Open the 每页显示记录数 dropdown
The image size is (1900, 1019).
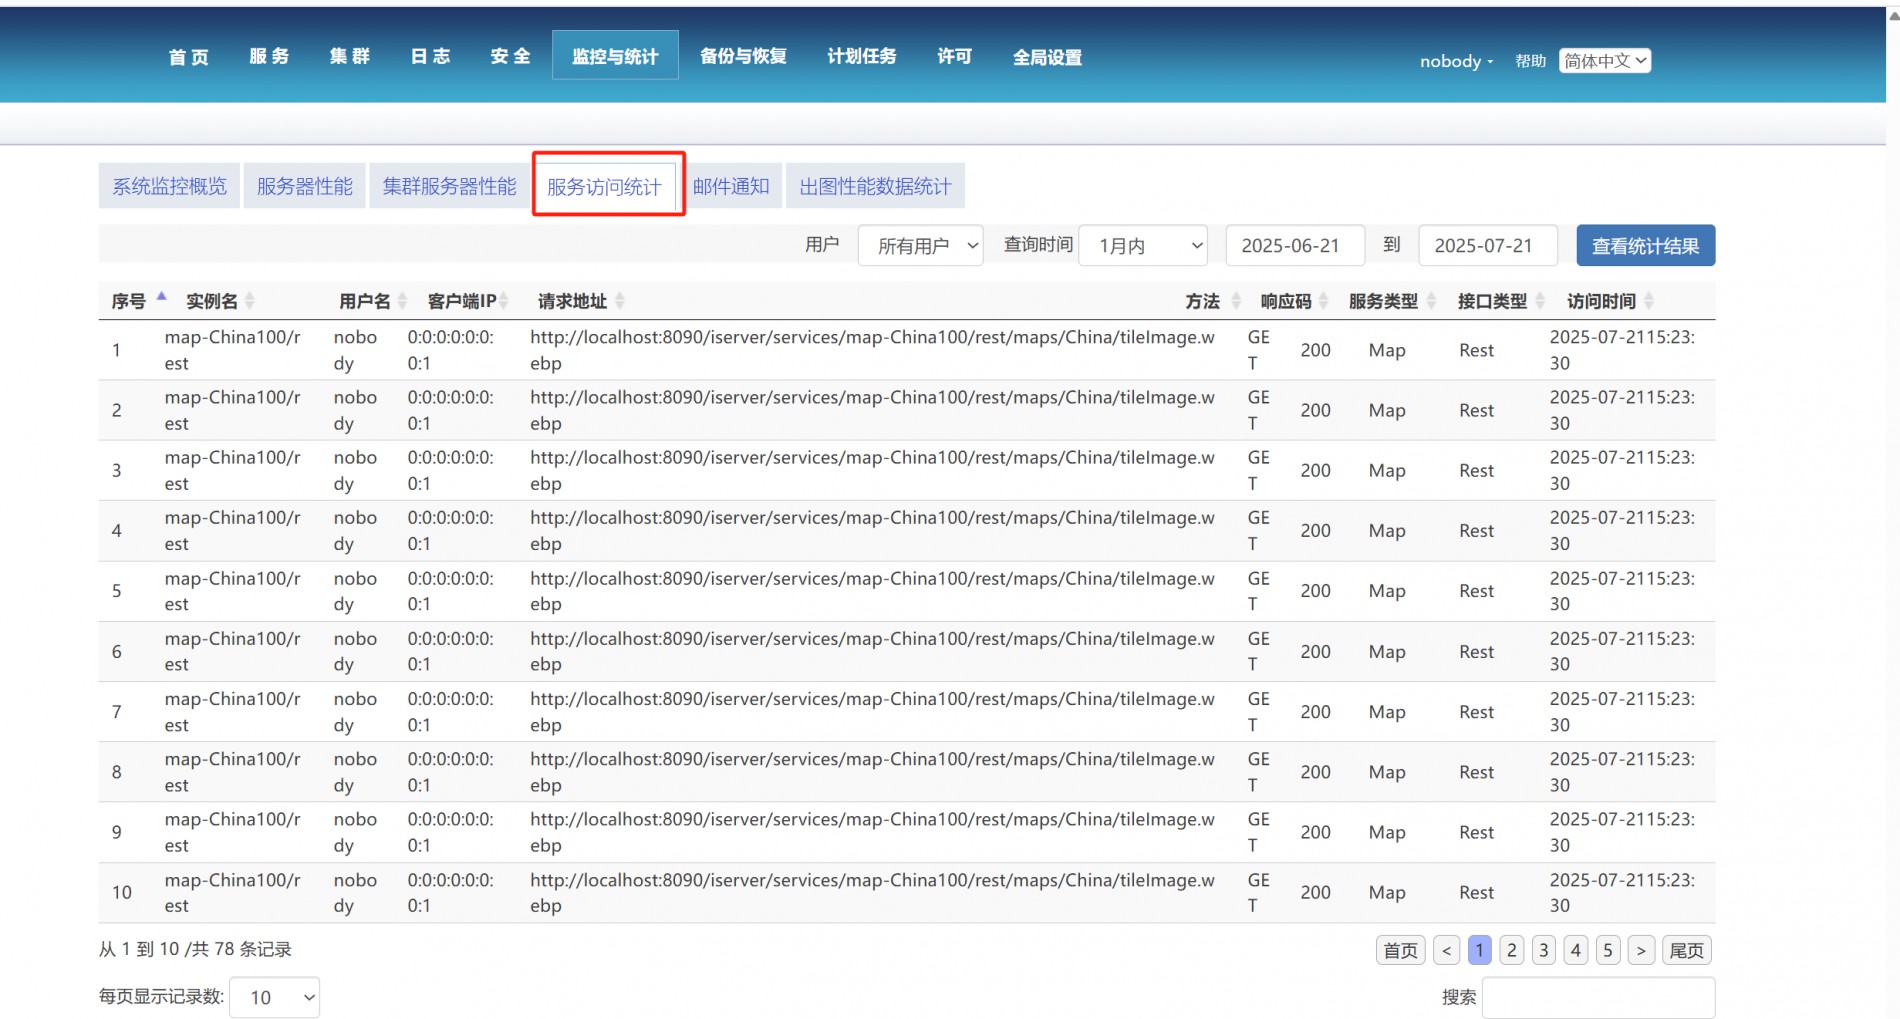(275, 997)
